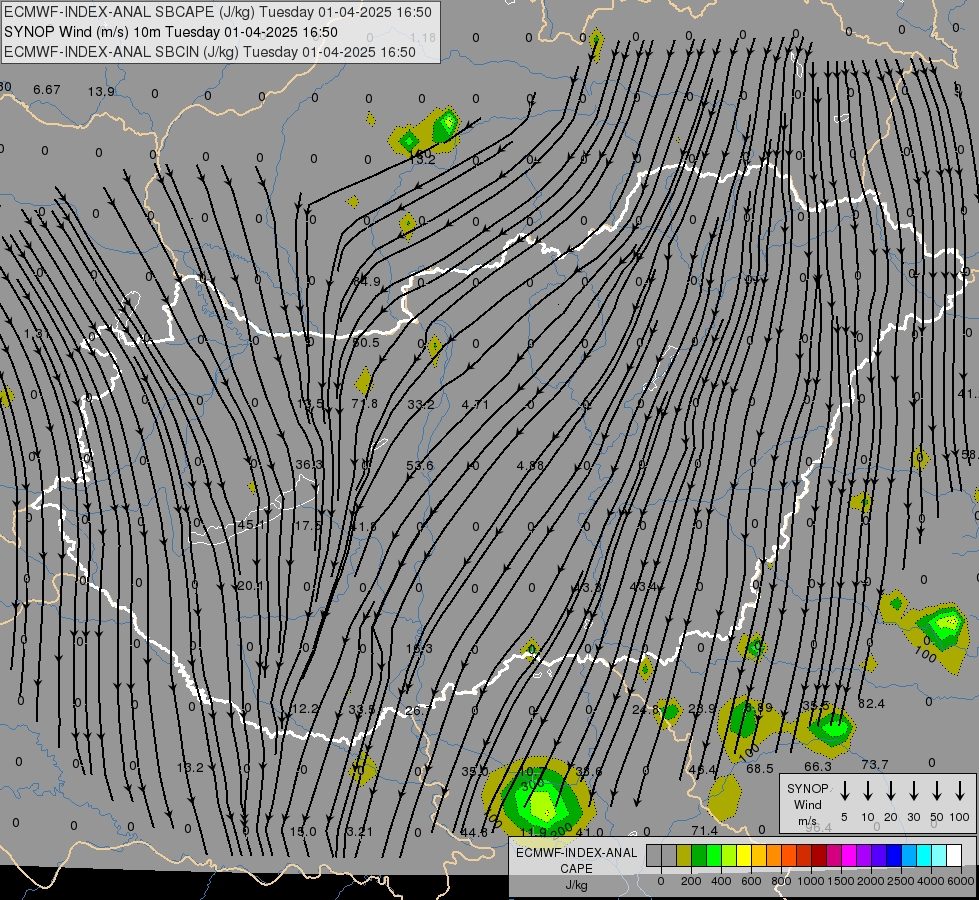This screenshot has width=979, height=900.
Task: Click the 13.9 value on the map
Action: [x=101, y=91]
